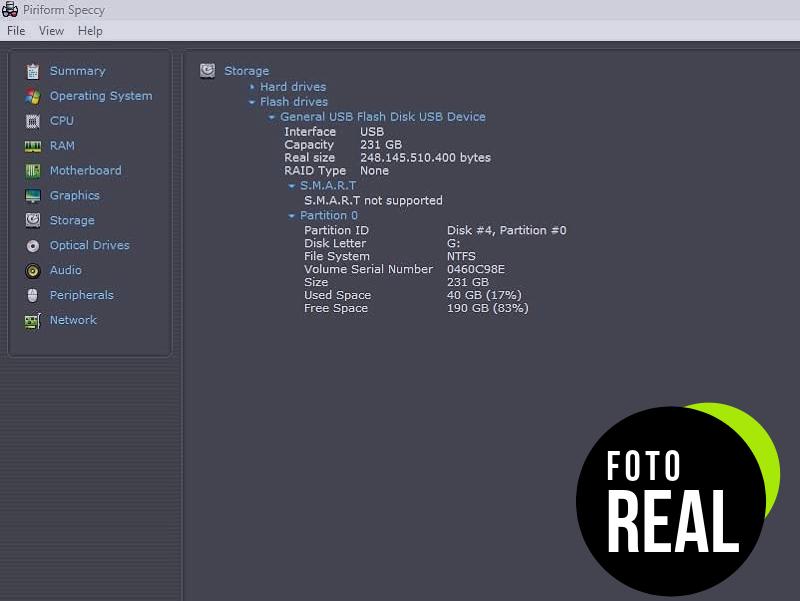Open the Peripherals section
800x601 pixels.
(82, 295)
